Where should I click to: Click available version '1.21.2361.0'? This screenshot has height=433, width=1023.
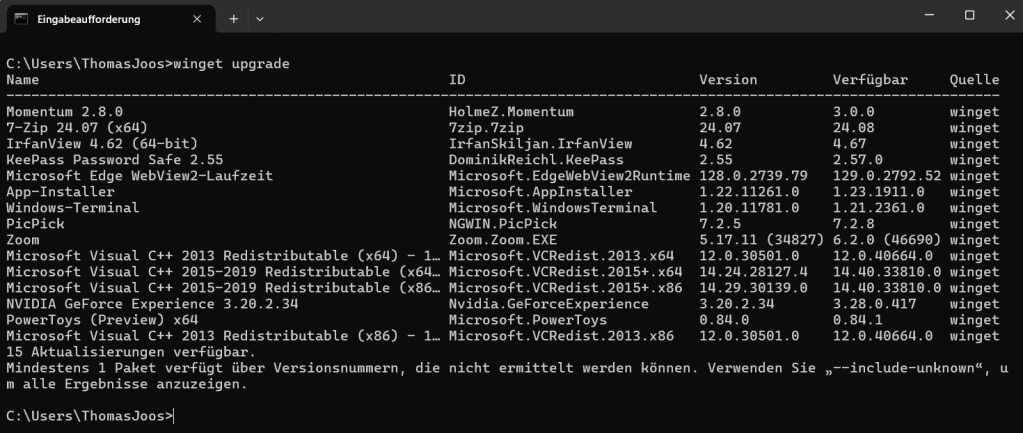[879, 207]
